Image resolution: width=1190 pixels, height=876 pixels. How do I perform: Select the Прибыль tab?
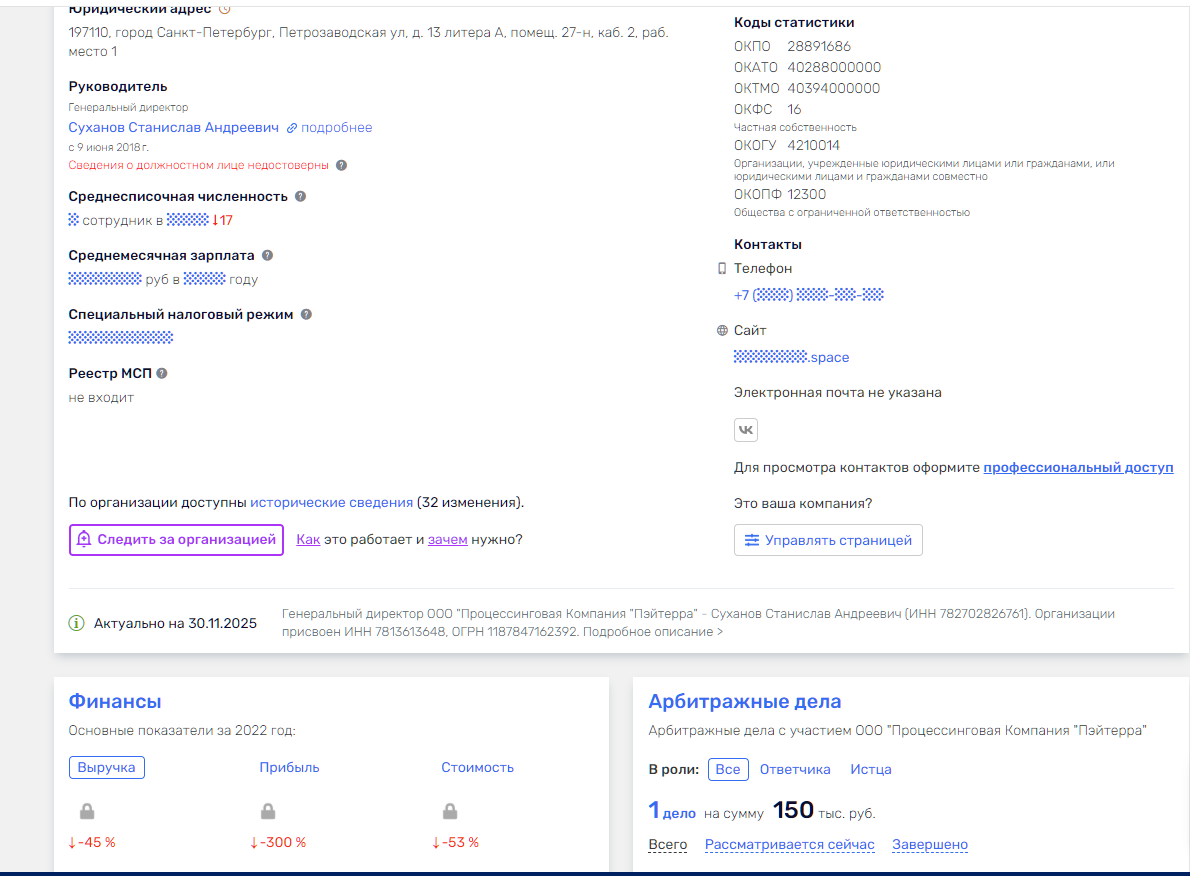(289, 767)
